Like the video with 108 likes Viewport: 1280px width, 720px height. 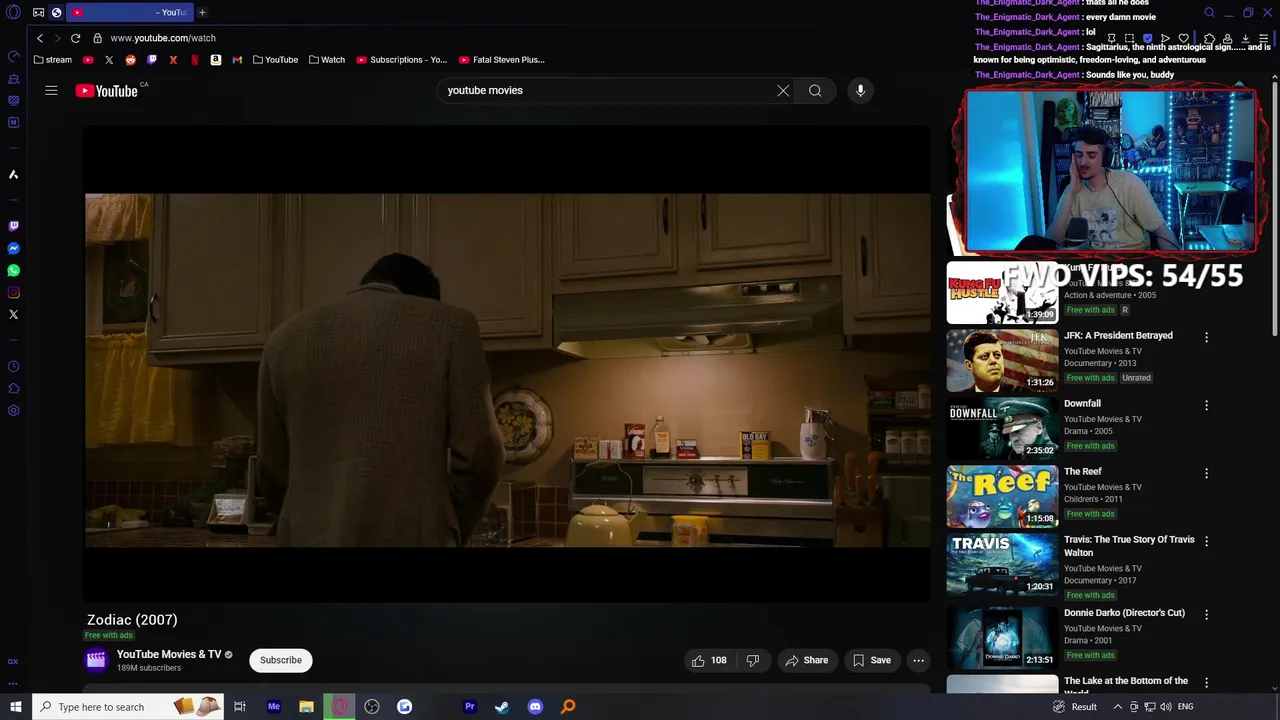[x=709, y=660]
